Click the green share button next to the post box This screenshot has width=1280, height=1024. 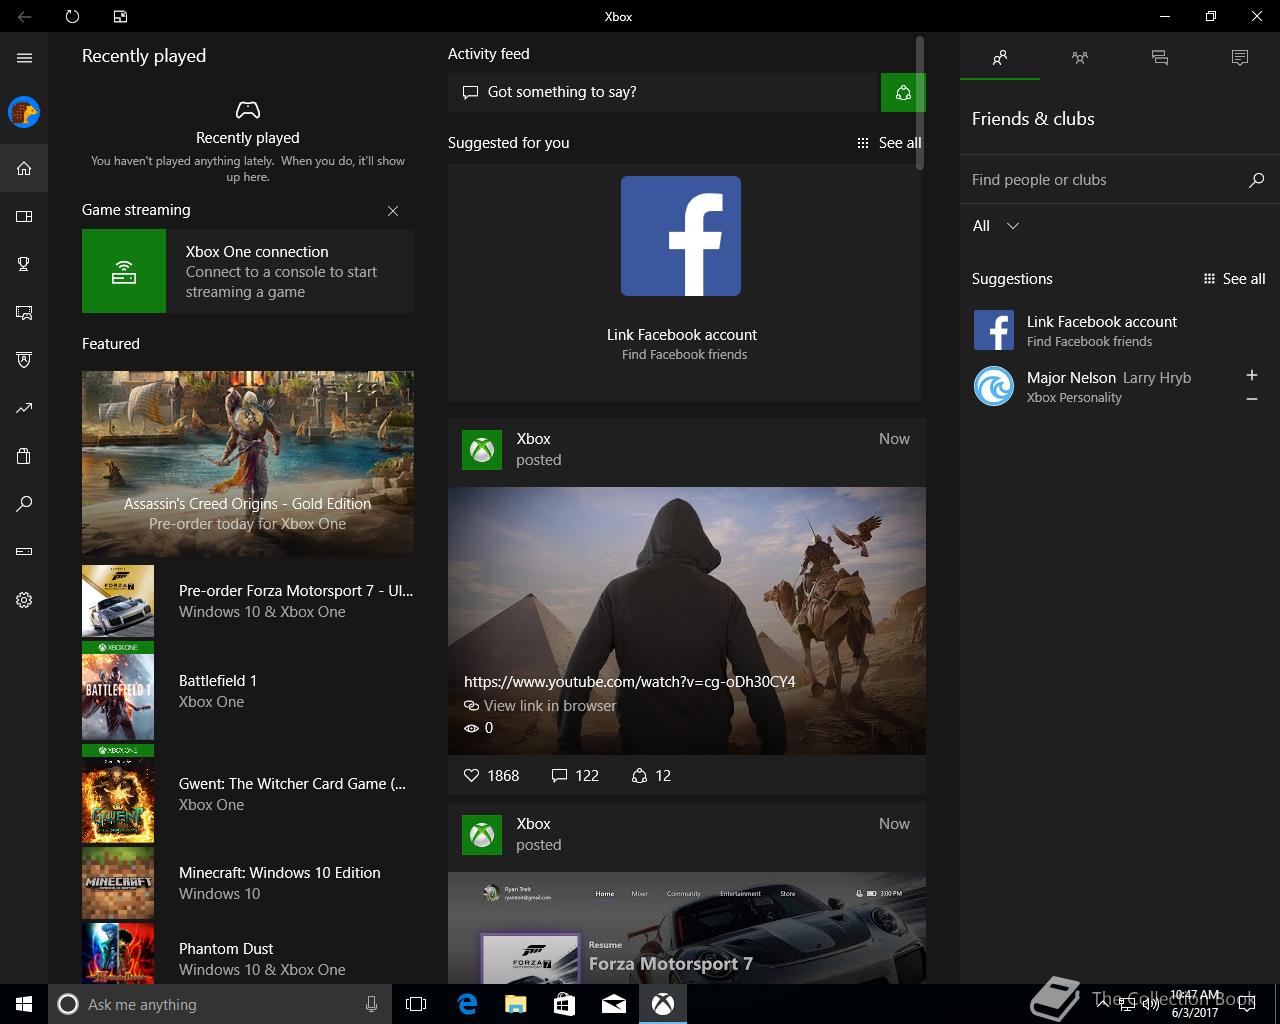[x=903, y=93]
